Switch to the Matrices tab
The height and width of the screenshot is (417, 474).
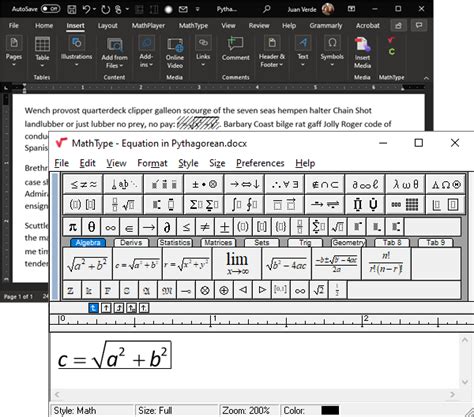click(x=218, y=242)
